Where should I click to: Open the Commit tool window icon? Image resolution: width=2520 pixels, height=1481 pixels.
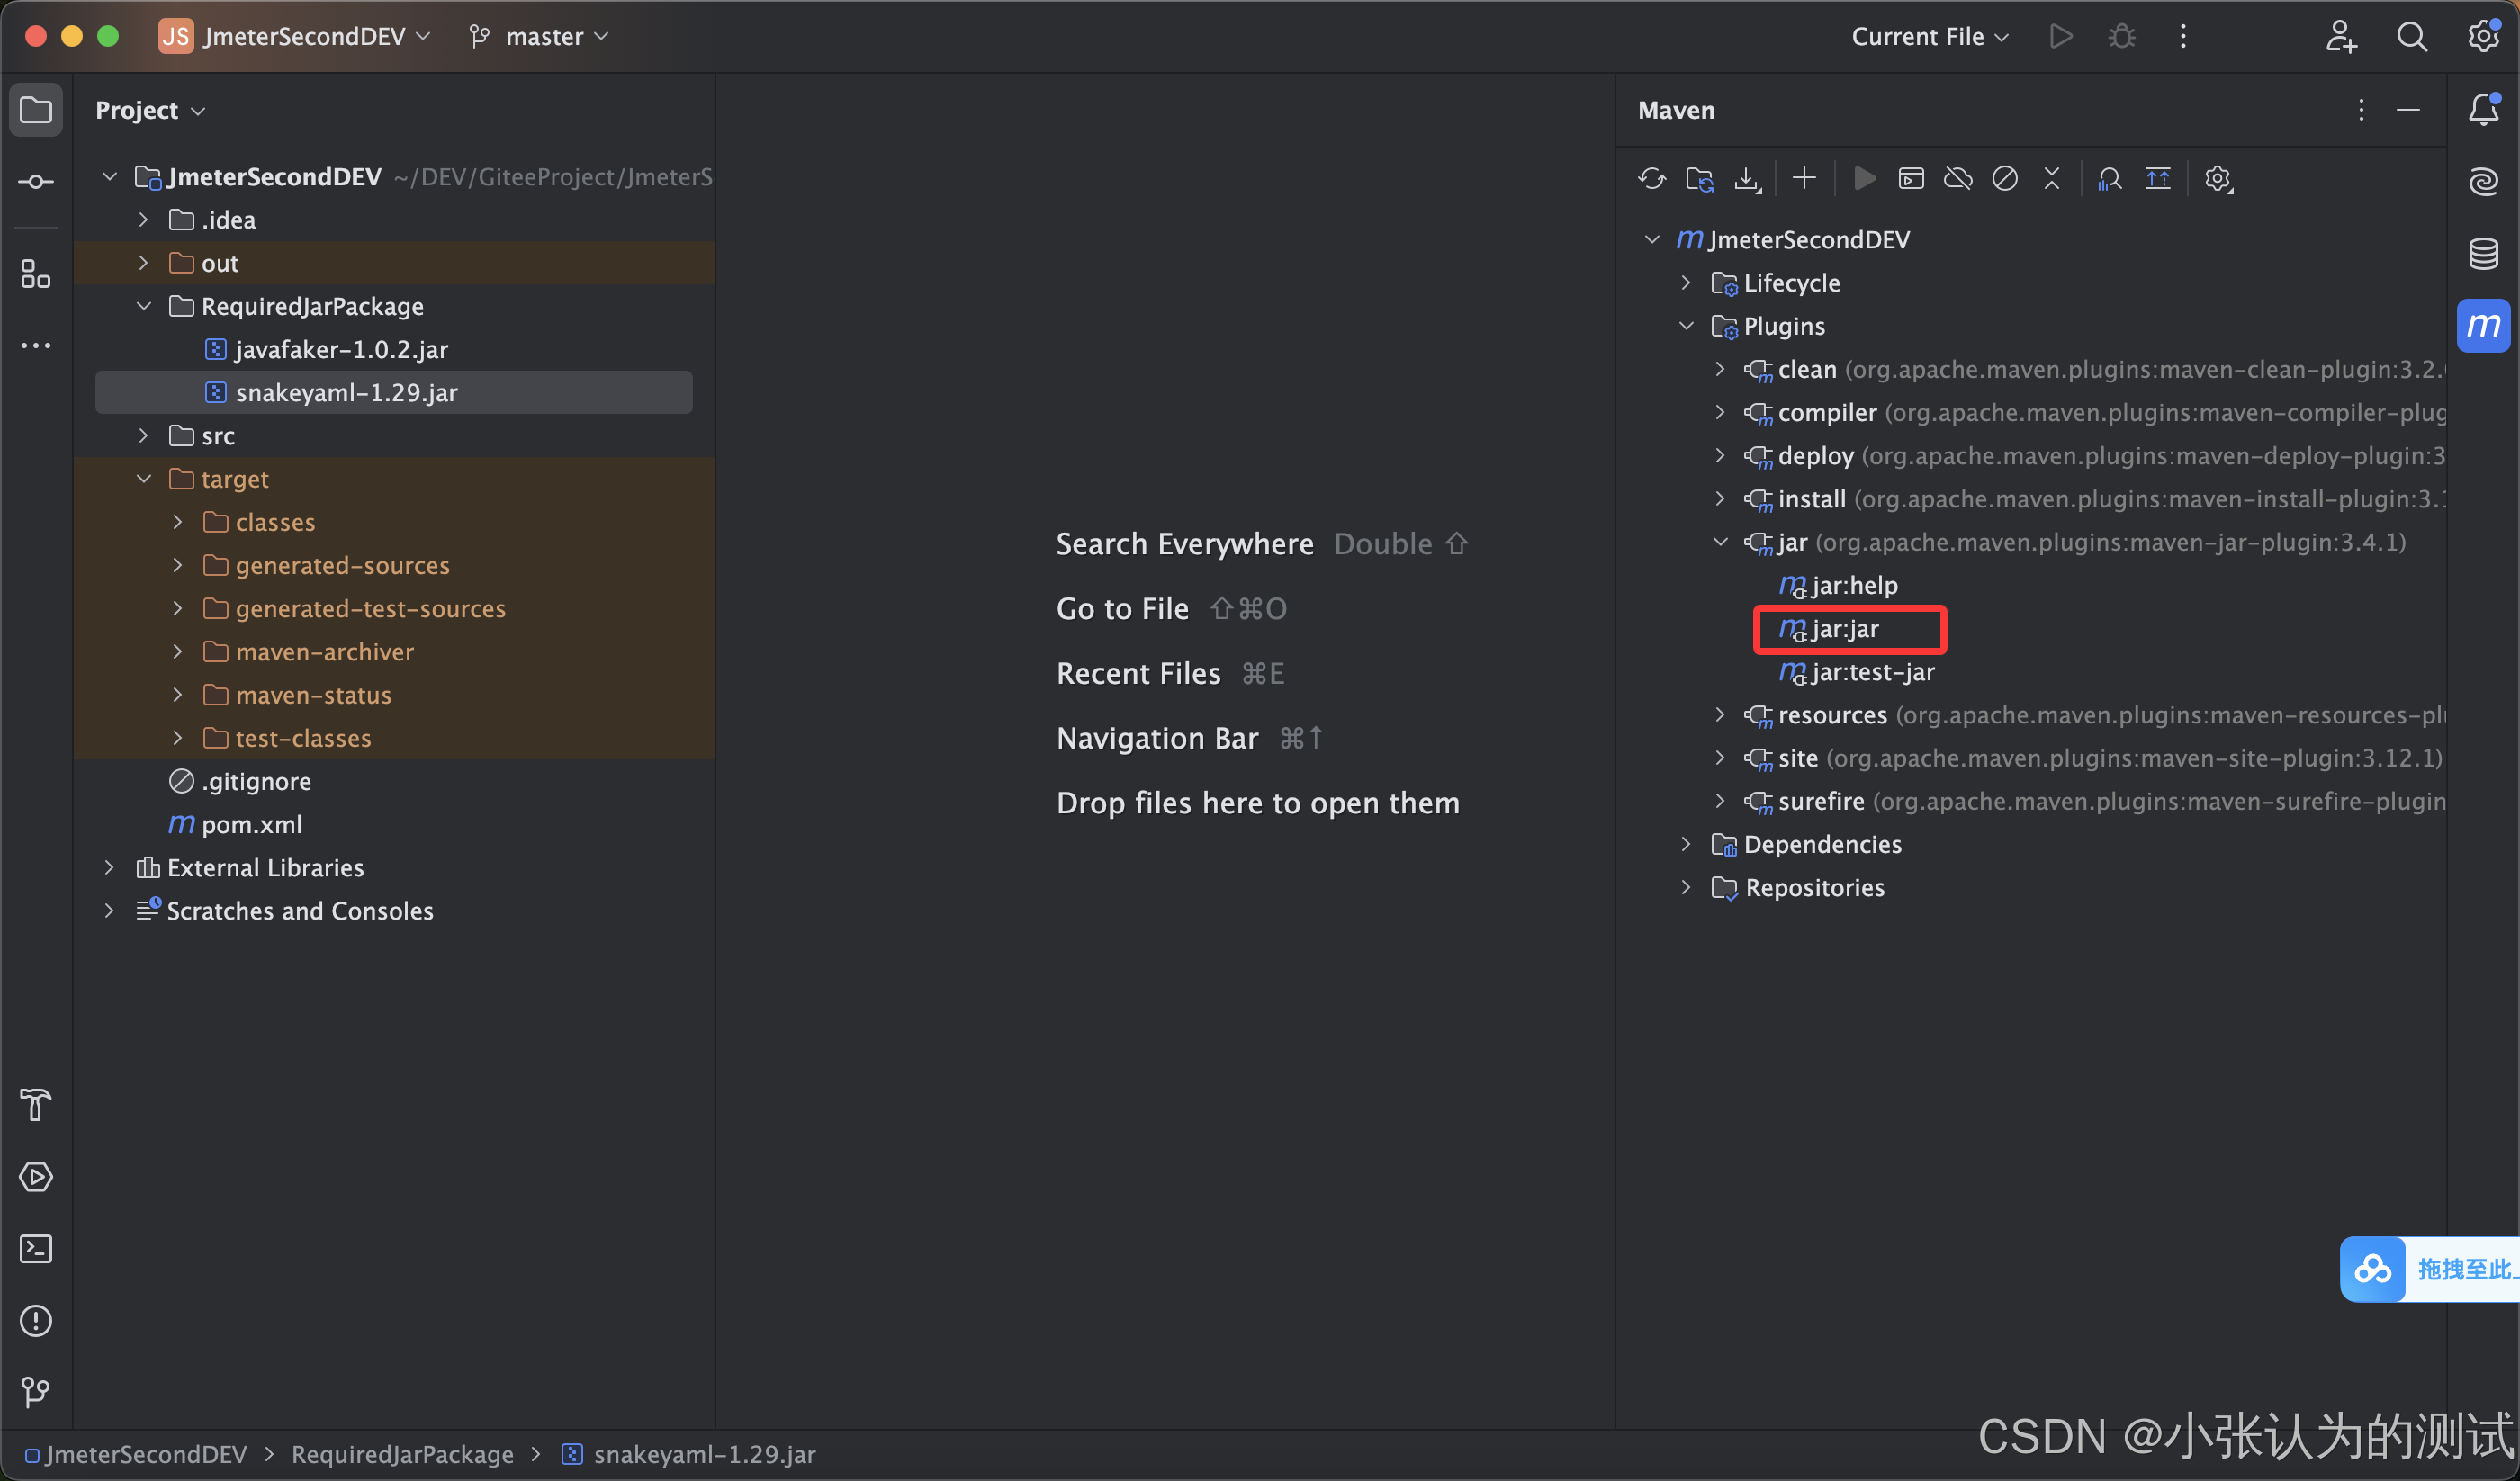(36, 181)
